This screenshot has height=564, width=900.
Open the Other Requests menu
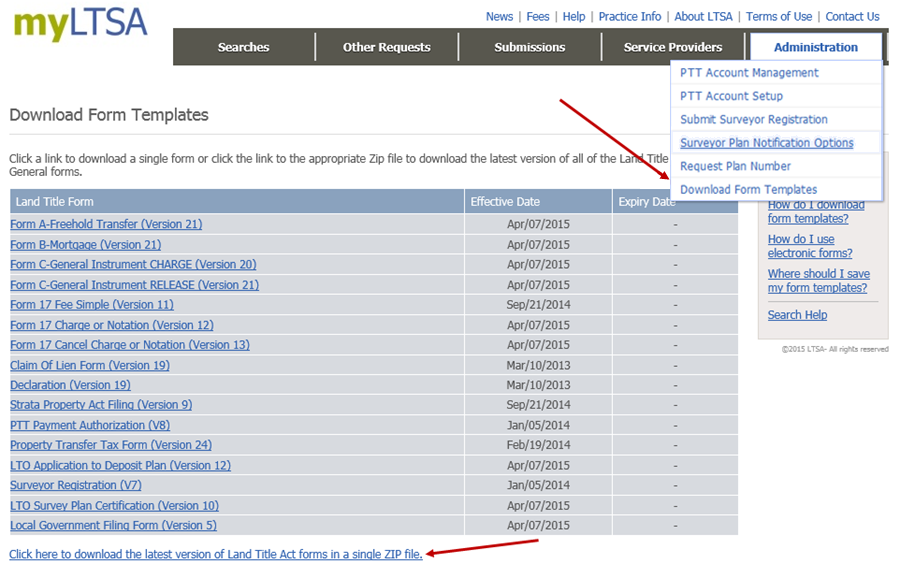[x=386, y=47]
